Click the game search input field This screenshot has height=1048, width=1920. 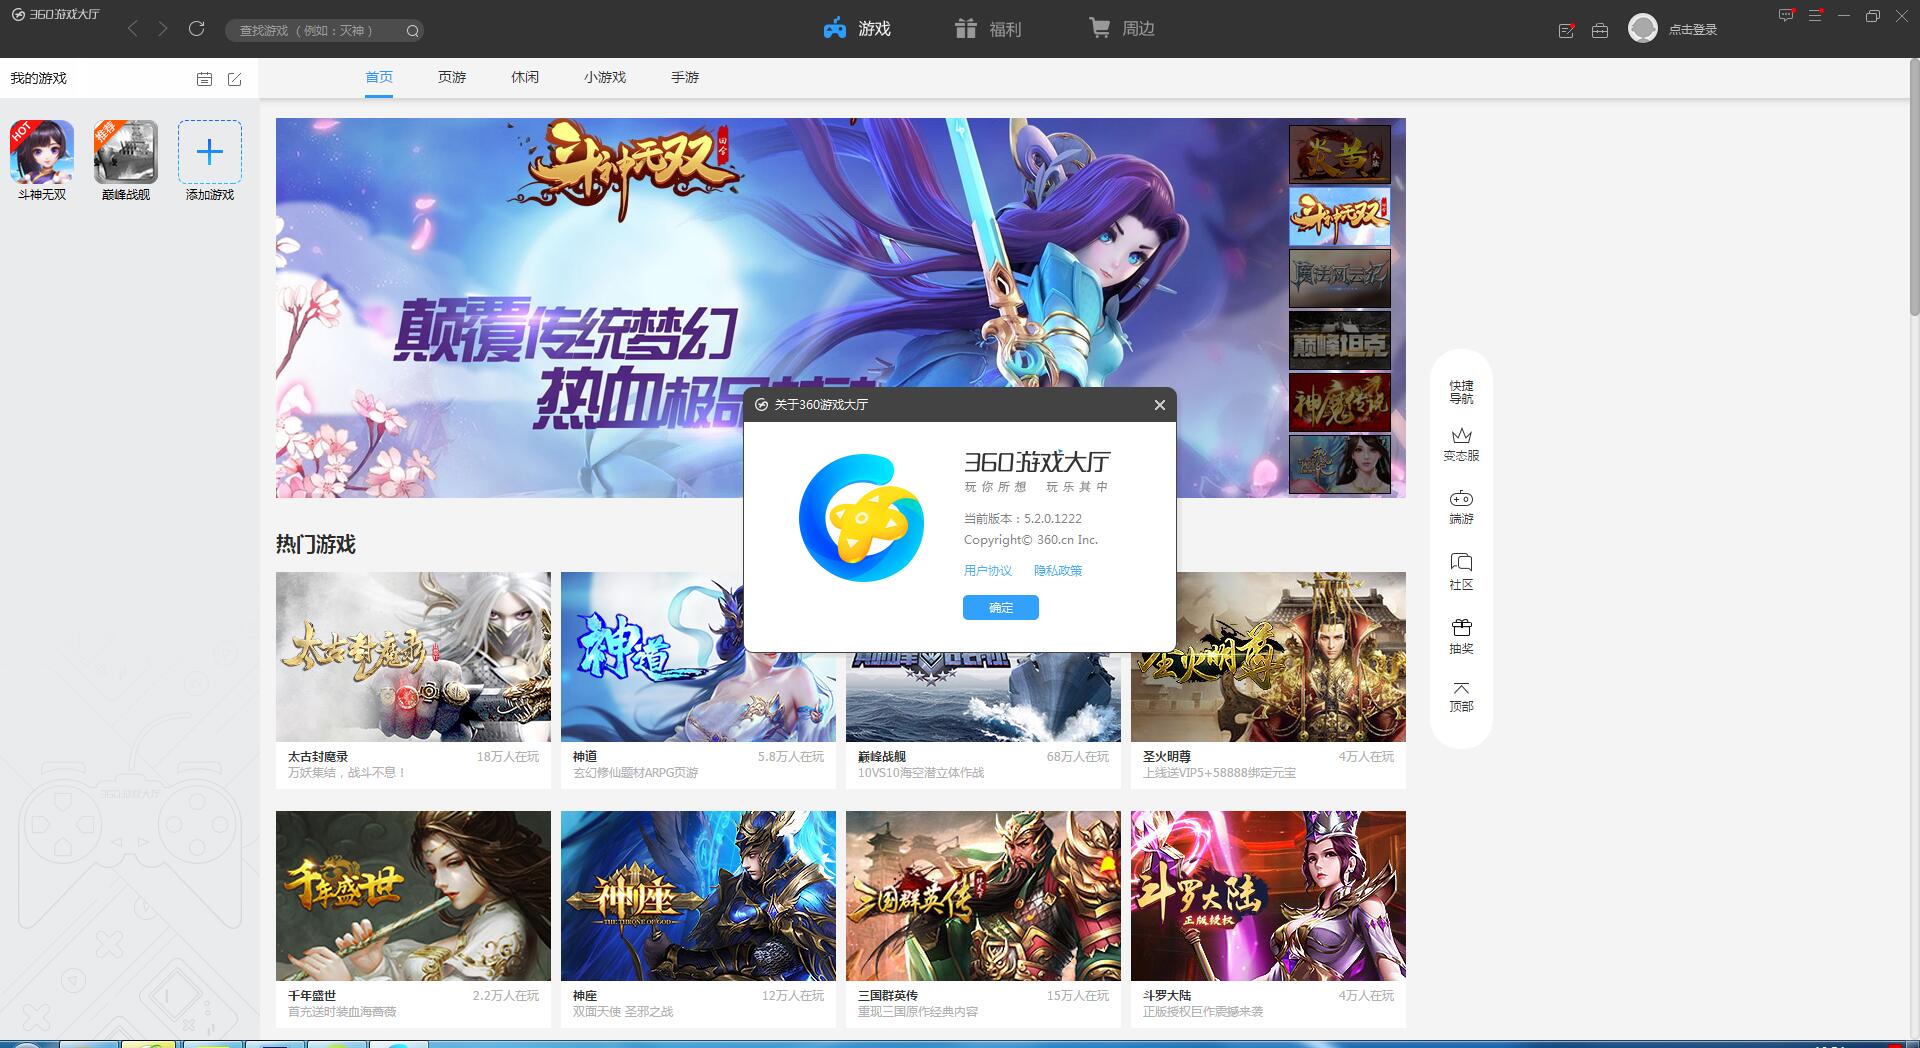pos(310,31)
